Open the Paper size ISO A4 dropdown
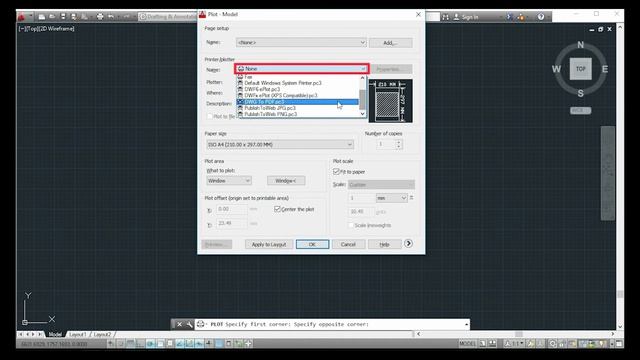 [x=280, y=144]
